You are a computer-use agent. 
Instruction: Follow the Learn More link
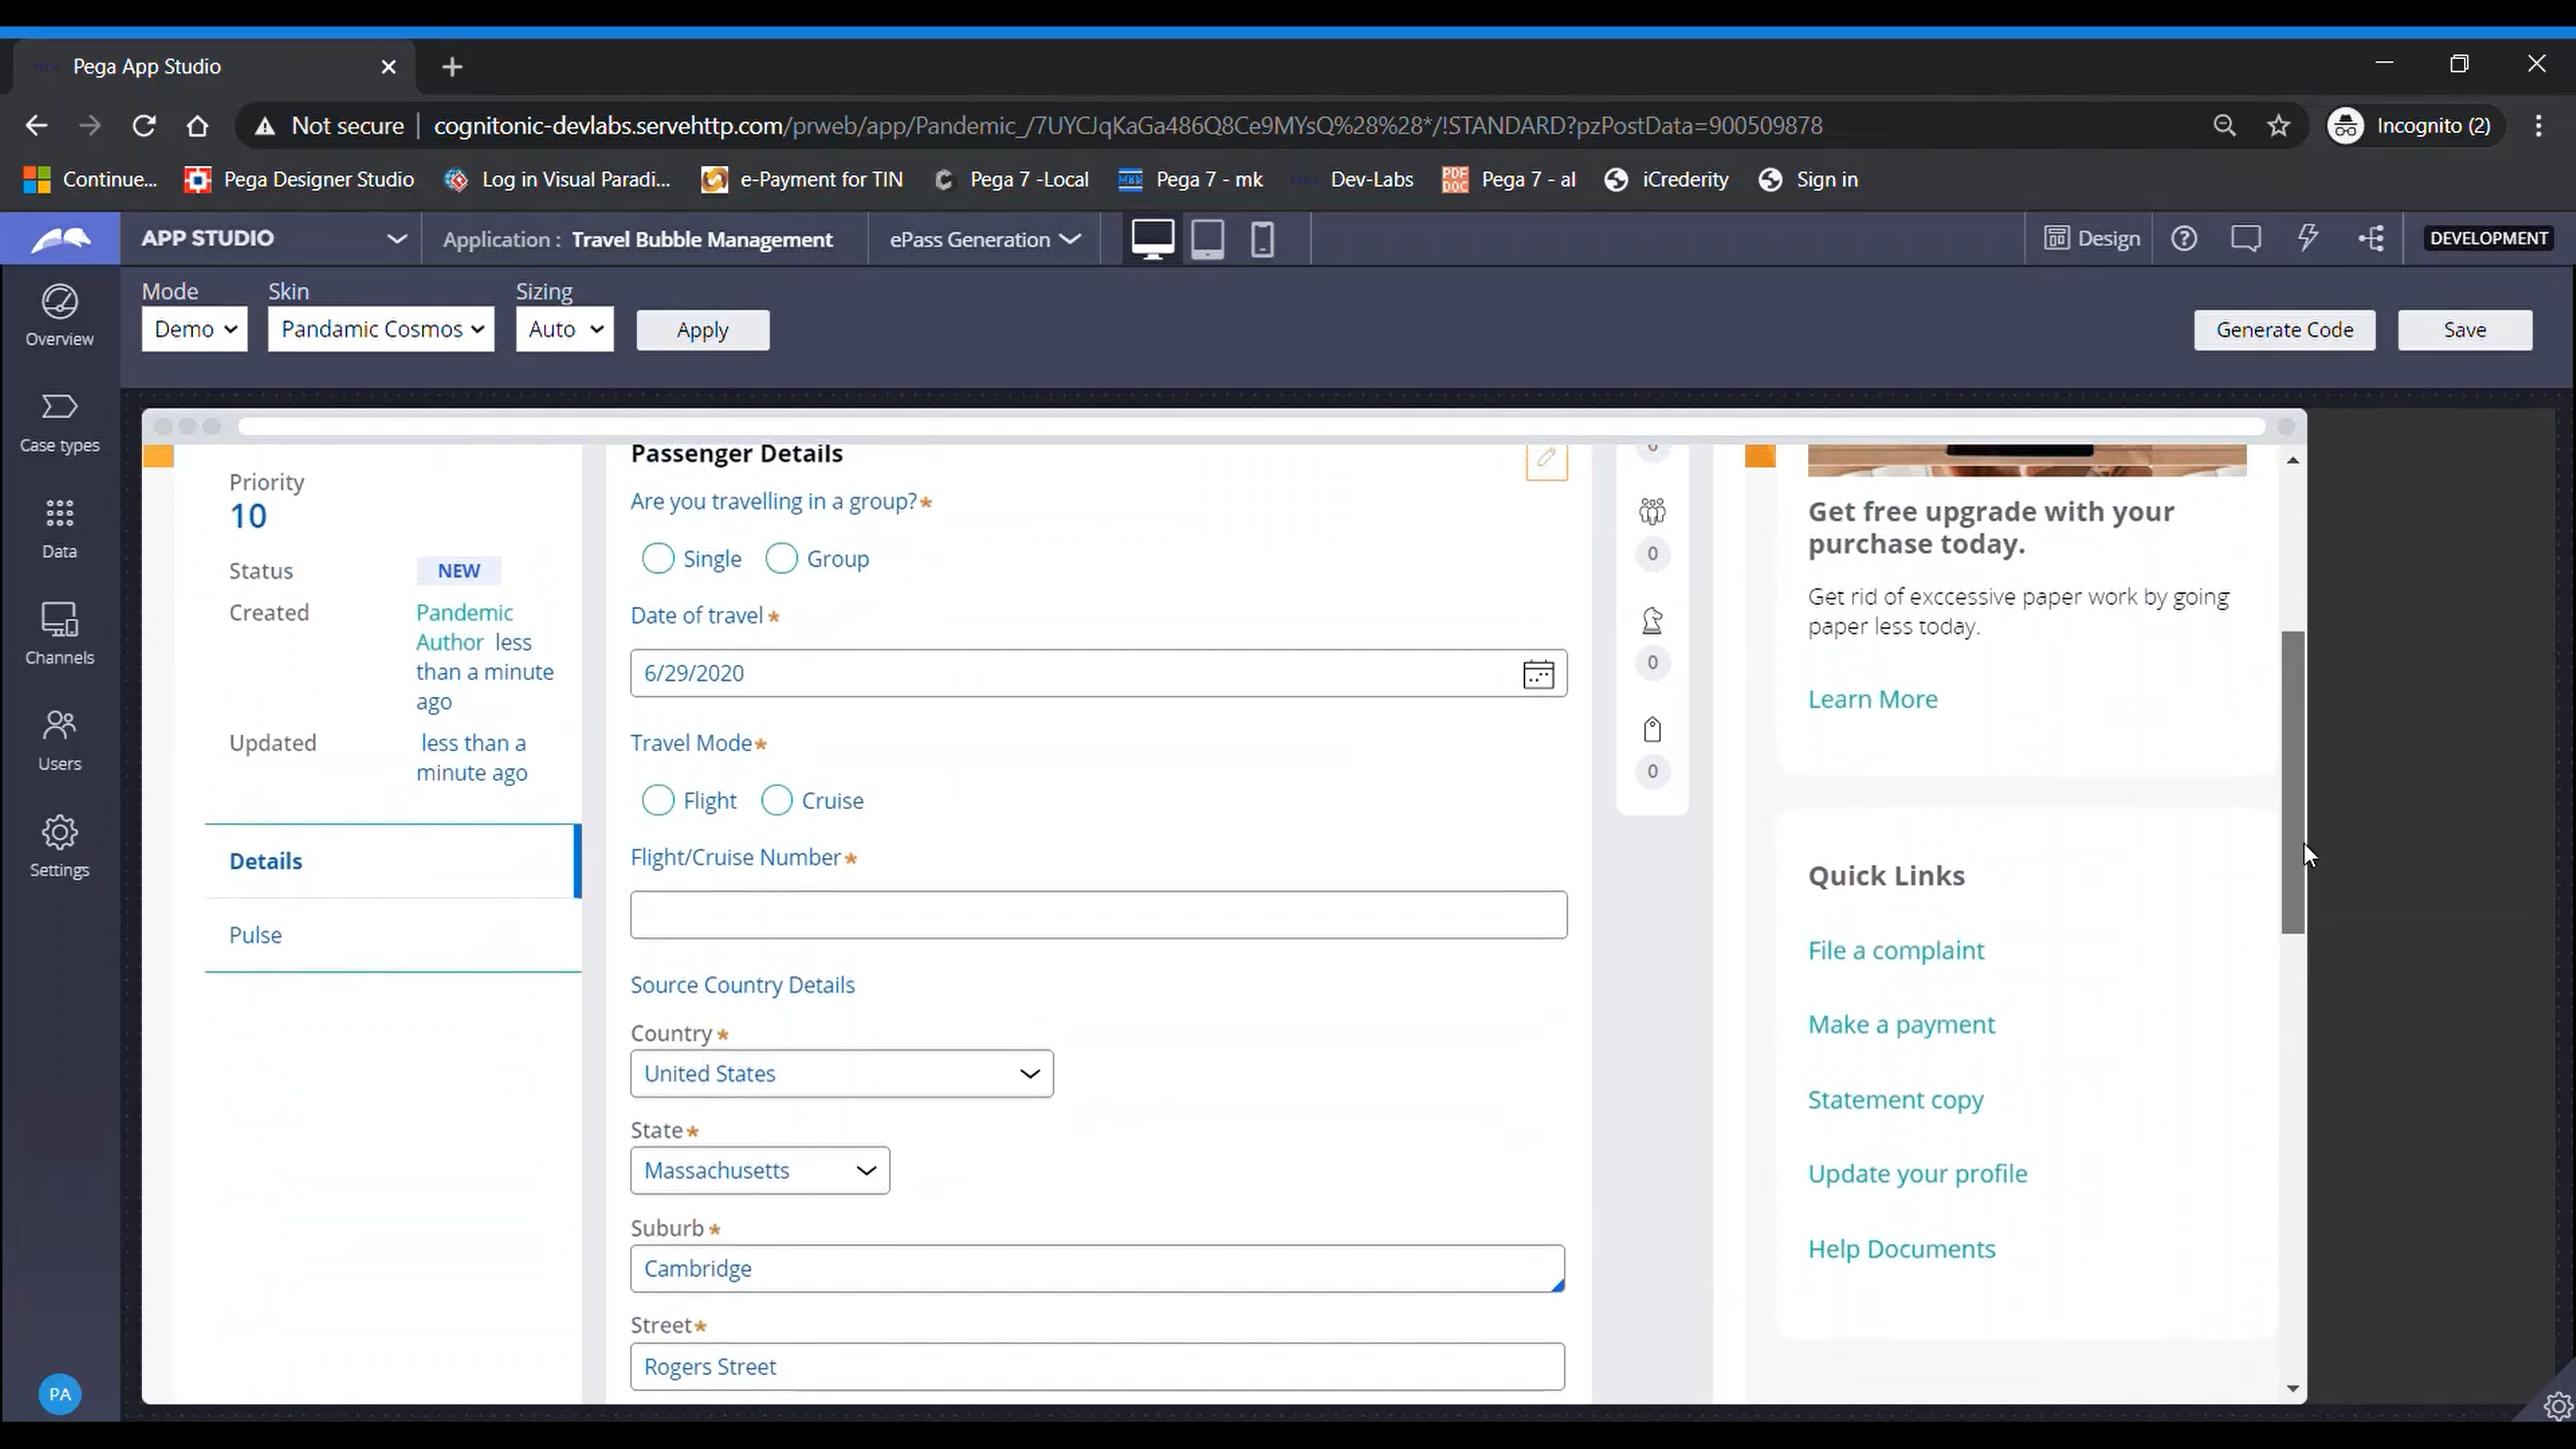click(x=1872, y=699)
